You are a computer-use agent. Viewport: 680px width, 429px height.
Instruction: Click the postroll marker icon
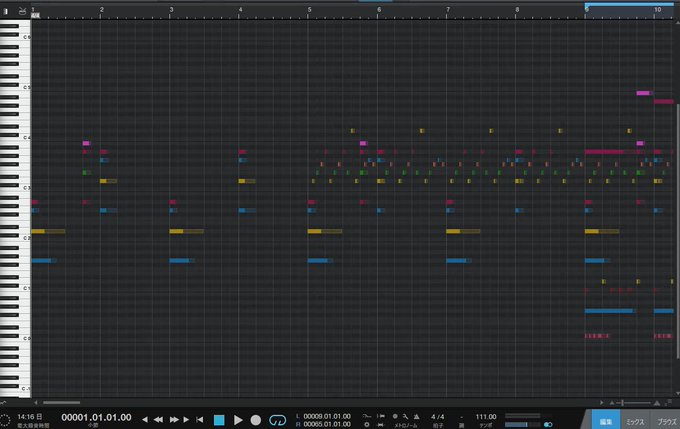pyautogui.click(x=381, y=424)
